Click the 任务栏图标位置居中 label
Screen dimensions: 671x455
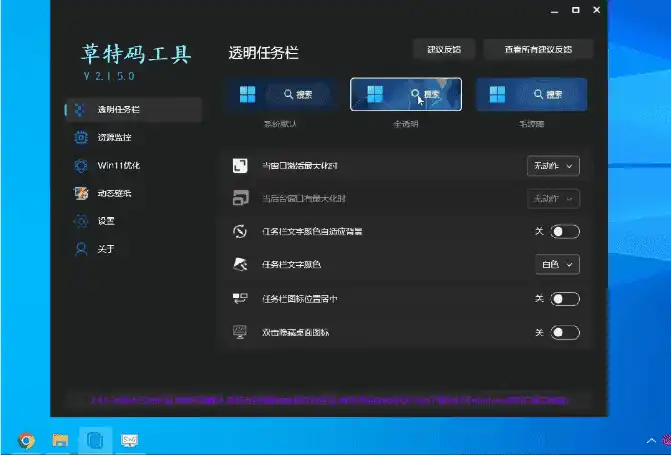coord(300,299)
